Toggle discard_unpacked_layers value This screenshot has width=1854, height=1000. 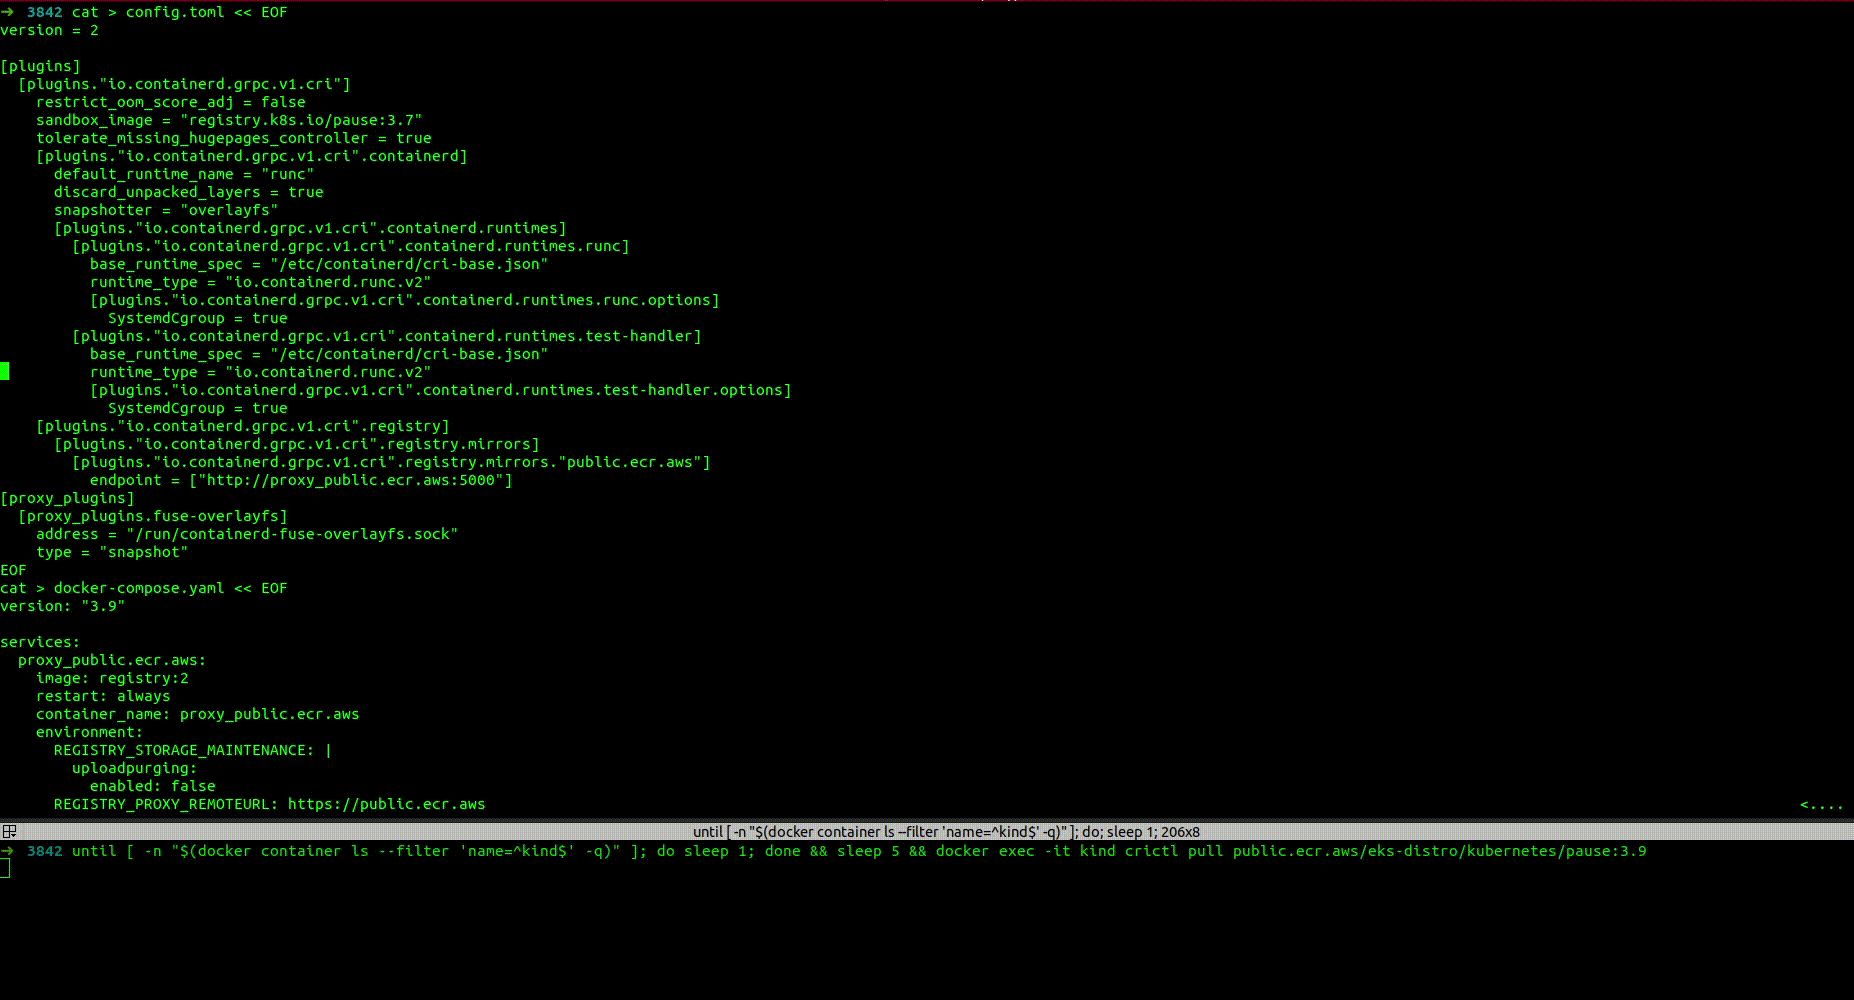307,192
